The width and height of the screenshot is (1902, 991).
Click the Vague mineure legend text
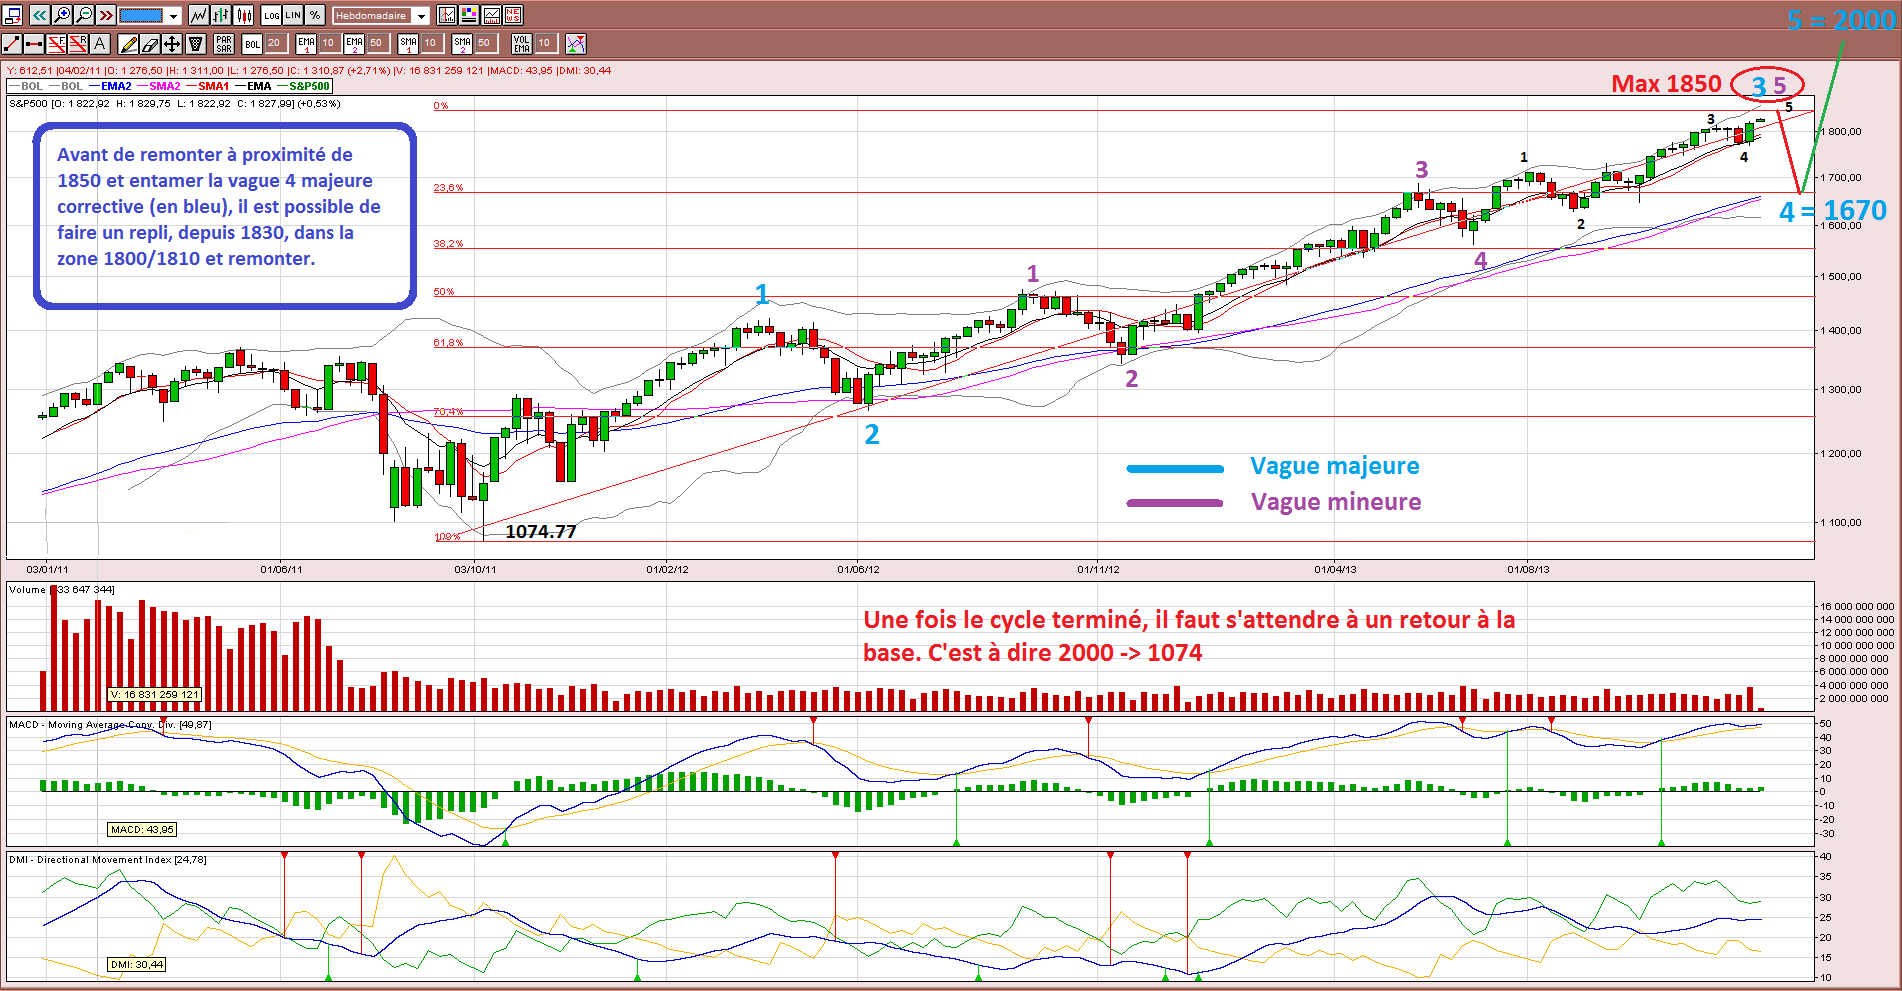click(x=1336, y=502)
